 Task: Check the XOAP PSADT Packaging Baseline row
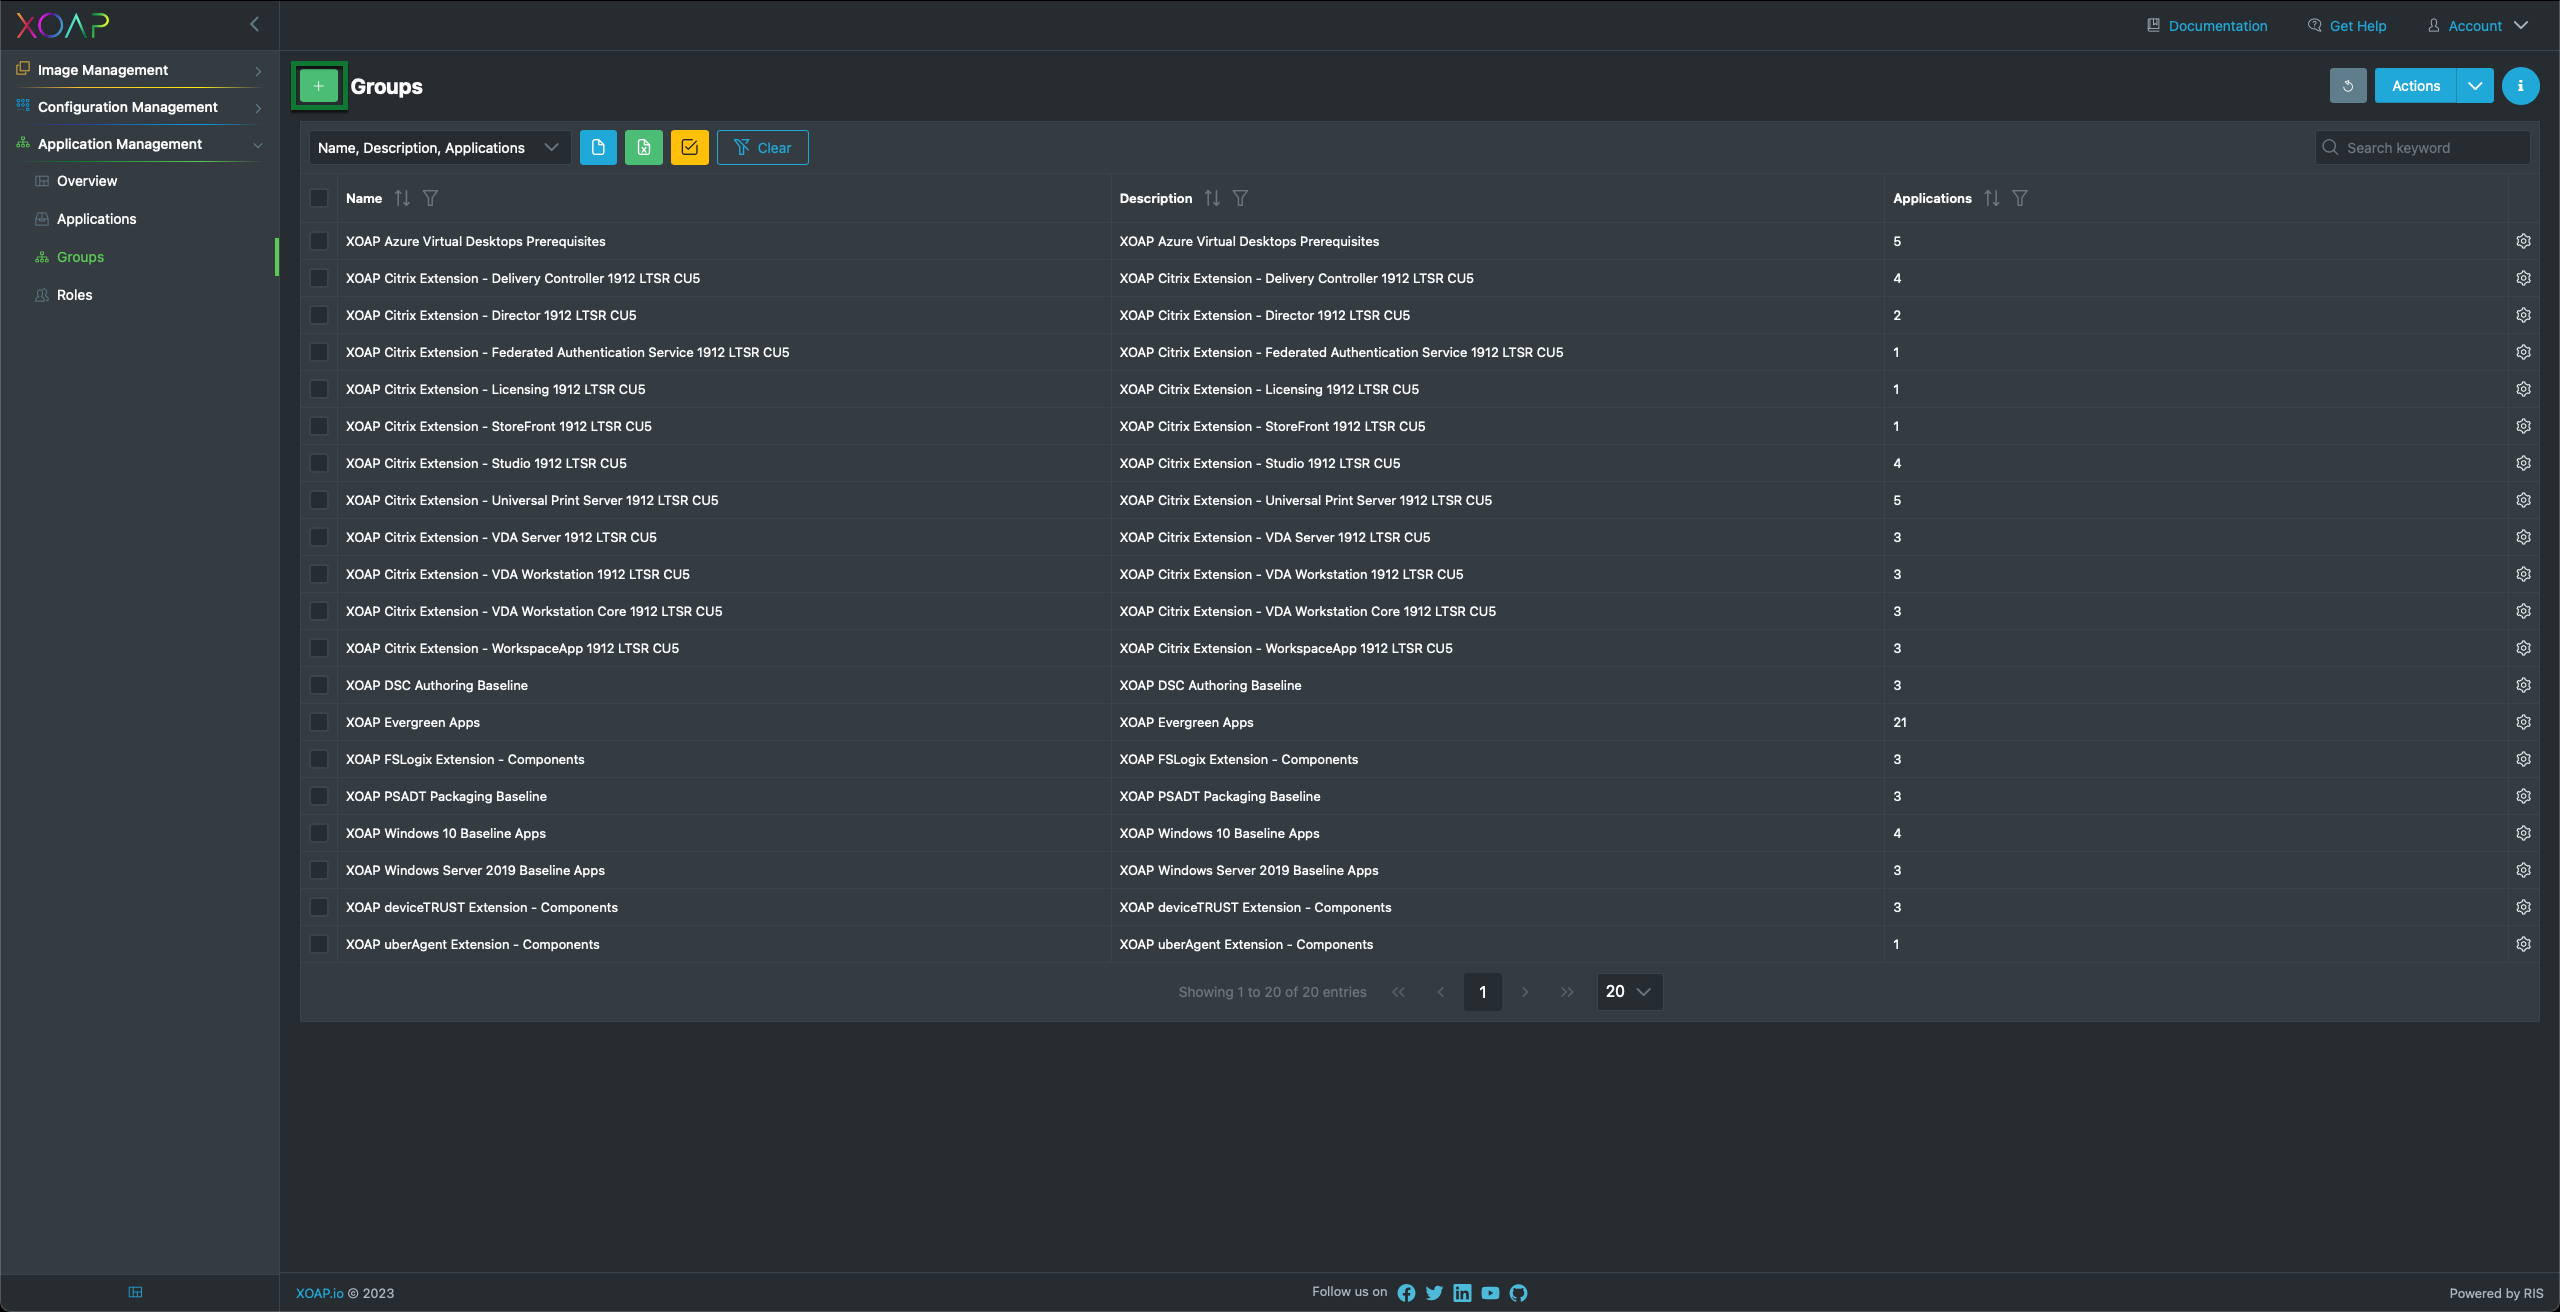tap(319, 796)
